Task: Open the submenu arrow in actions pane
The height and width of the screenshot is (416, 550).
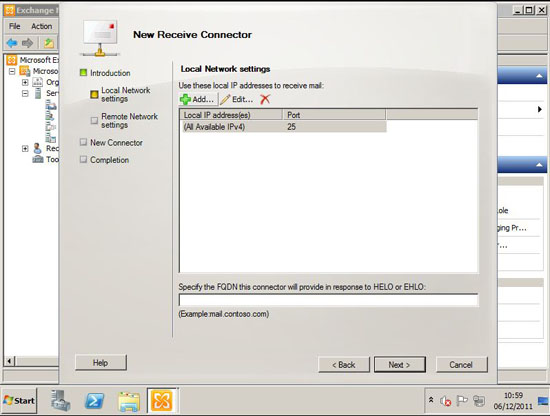Action: (540, 109)
